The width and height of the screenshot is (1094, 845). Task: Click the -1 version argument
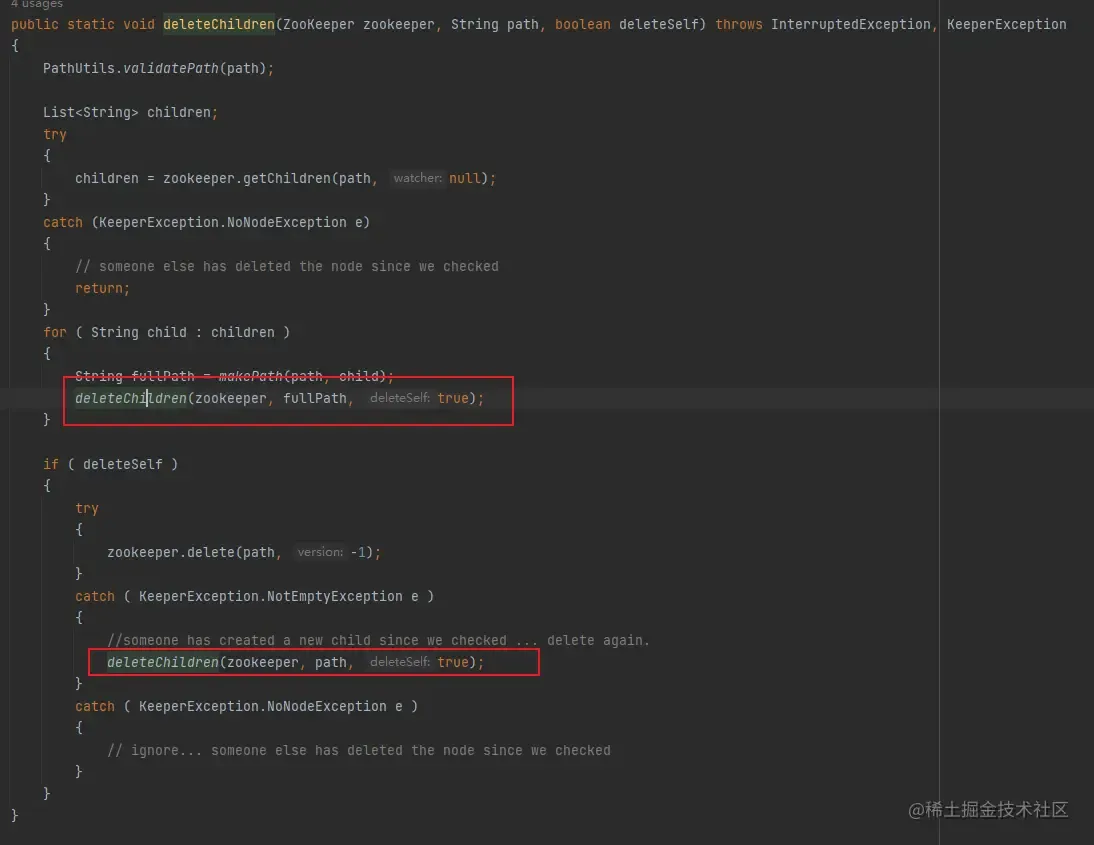359,553
